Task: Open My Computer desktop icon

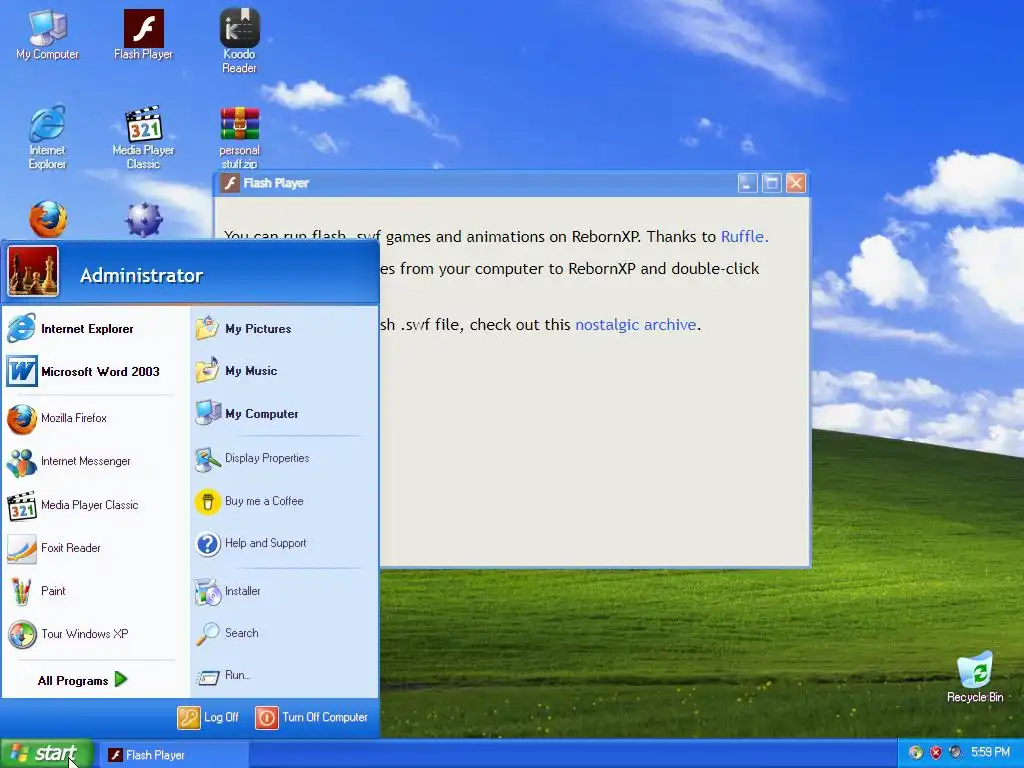Action: pyautogui.click(x=47, y=36)
